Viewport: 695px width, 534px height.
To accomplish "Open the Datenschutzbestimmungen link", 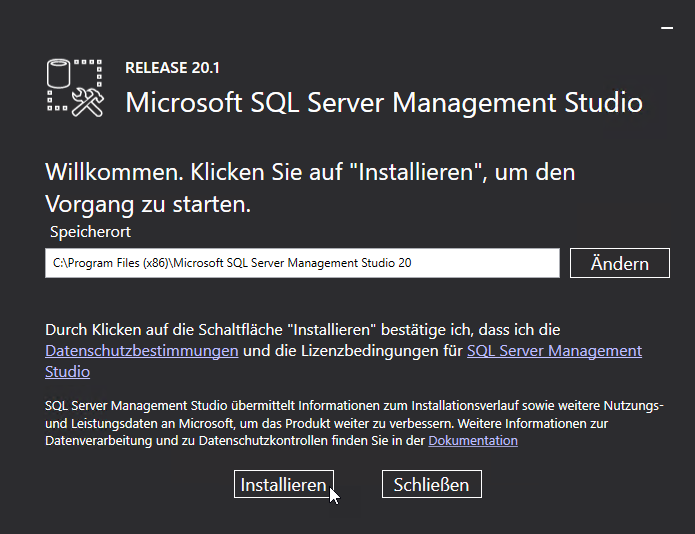I will (x=141, y=351).
